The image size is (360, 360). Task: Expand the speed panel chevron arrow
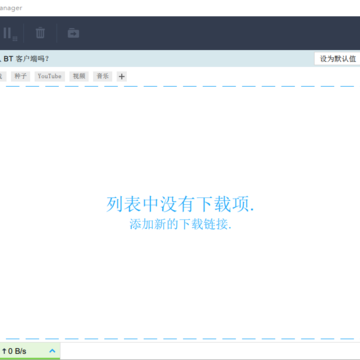tap(52, 351)
